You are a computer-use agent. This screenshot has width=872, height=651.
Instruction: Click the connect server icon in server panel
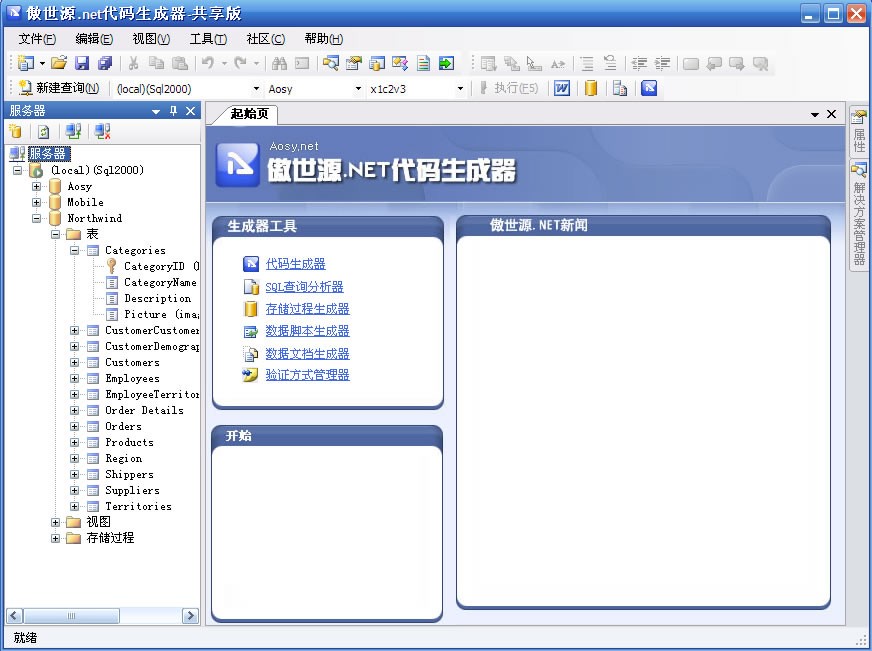tap(73, 132)
